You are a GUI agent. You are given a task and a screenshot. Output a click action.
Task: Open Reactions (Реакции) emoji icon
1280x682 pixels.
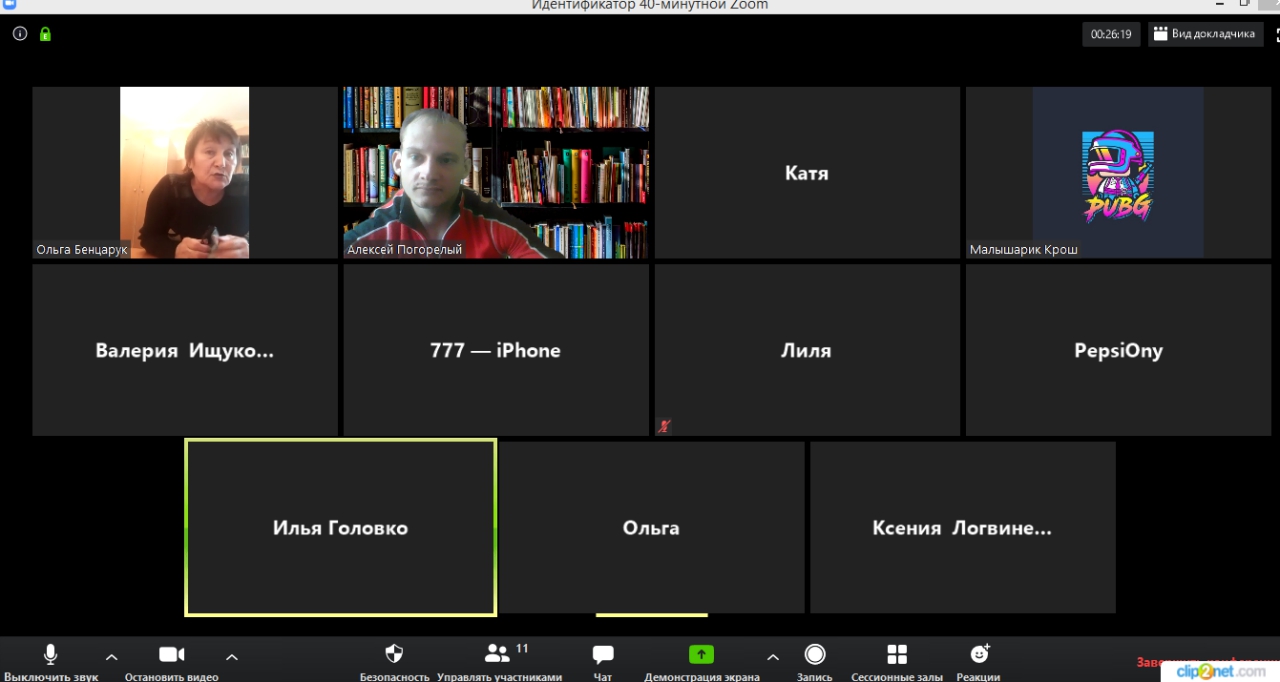click(x=979, y=655)
